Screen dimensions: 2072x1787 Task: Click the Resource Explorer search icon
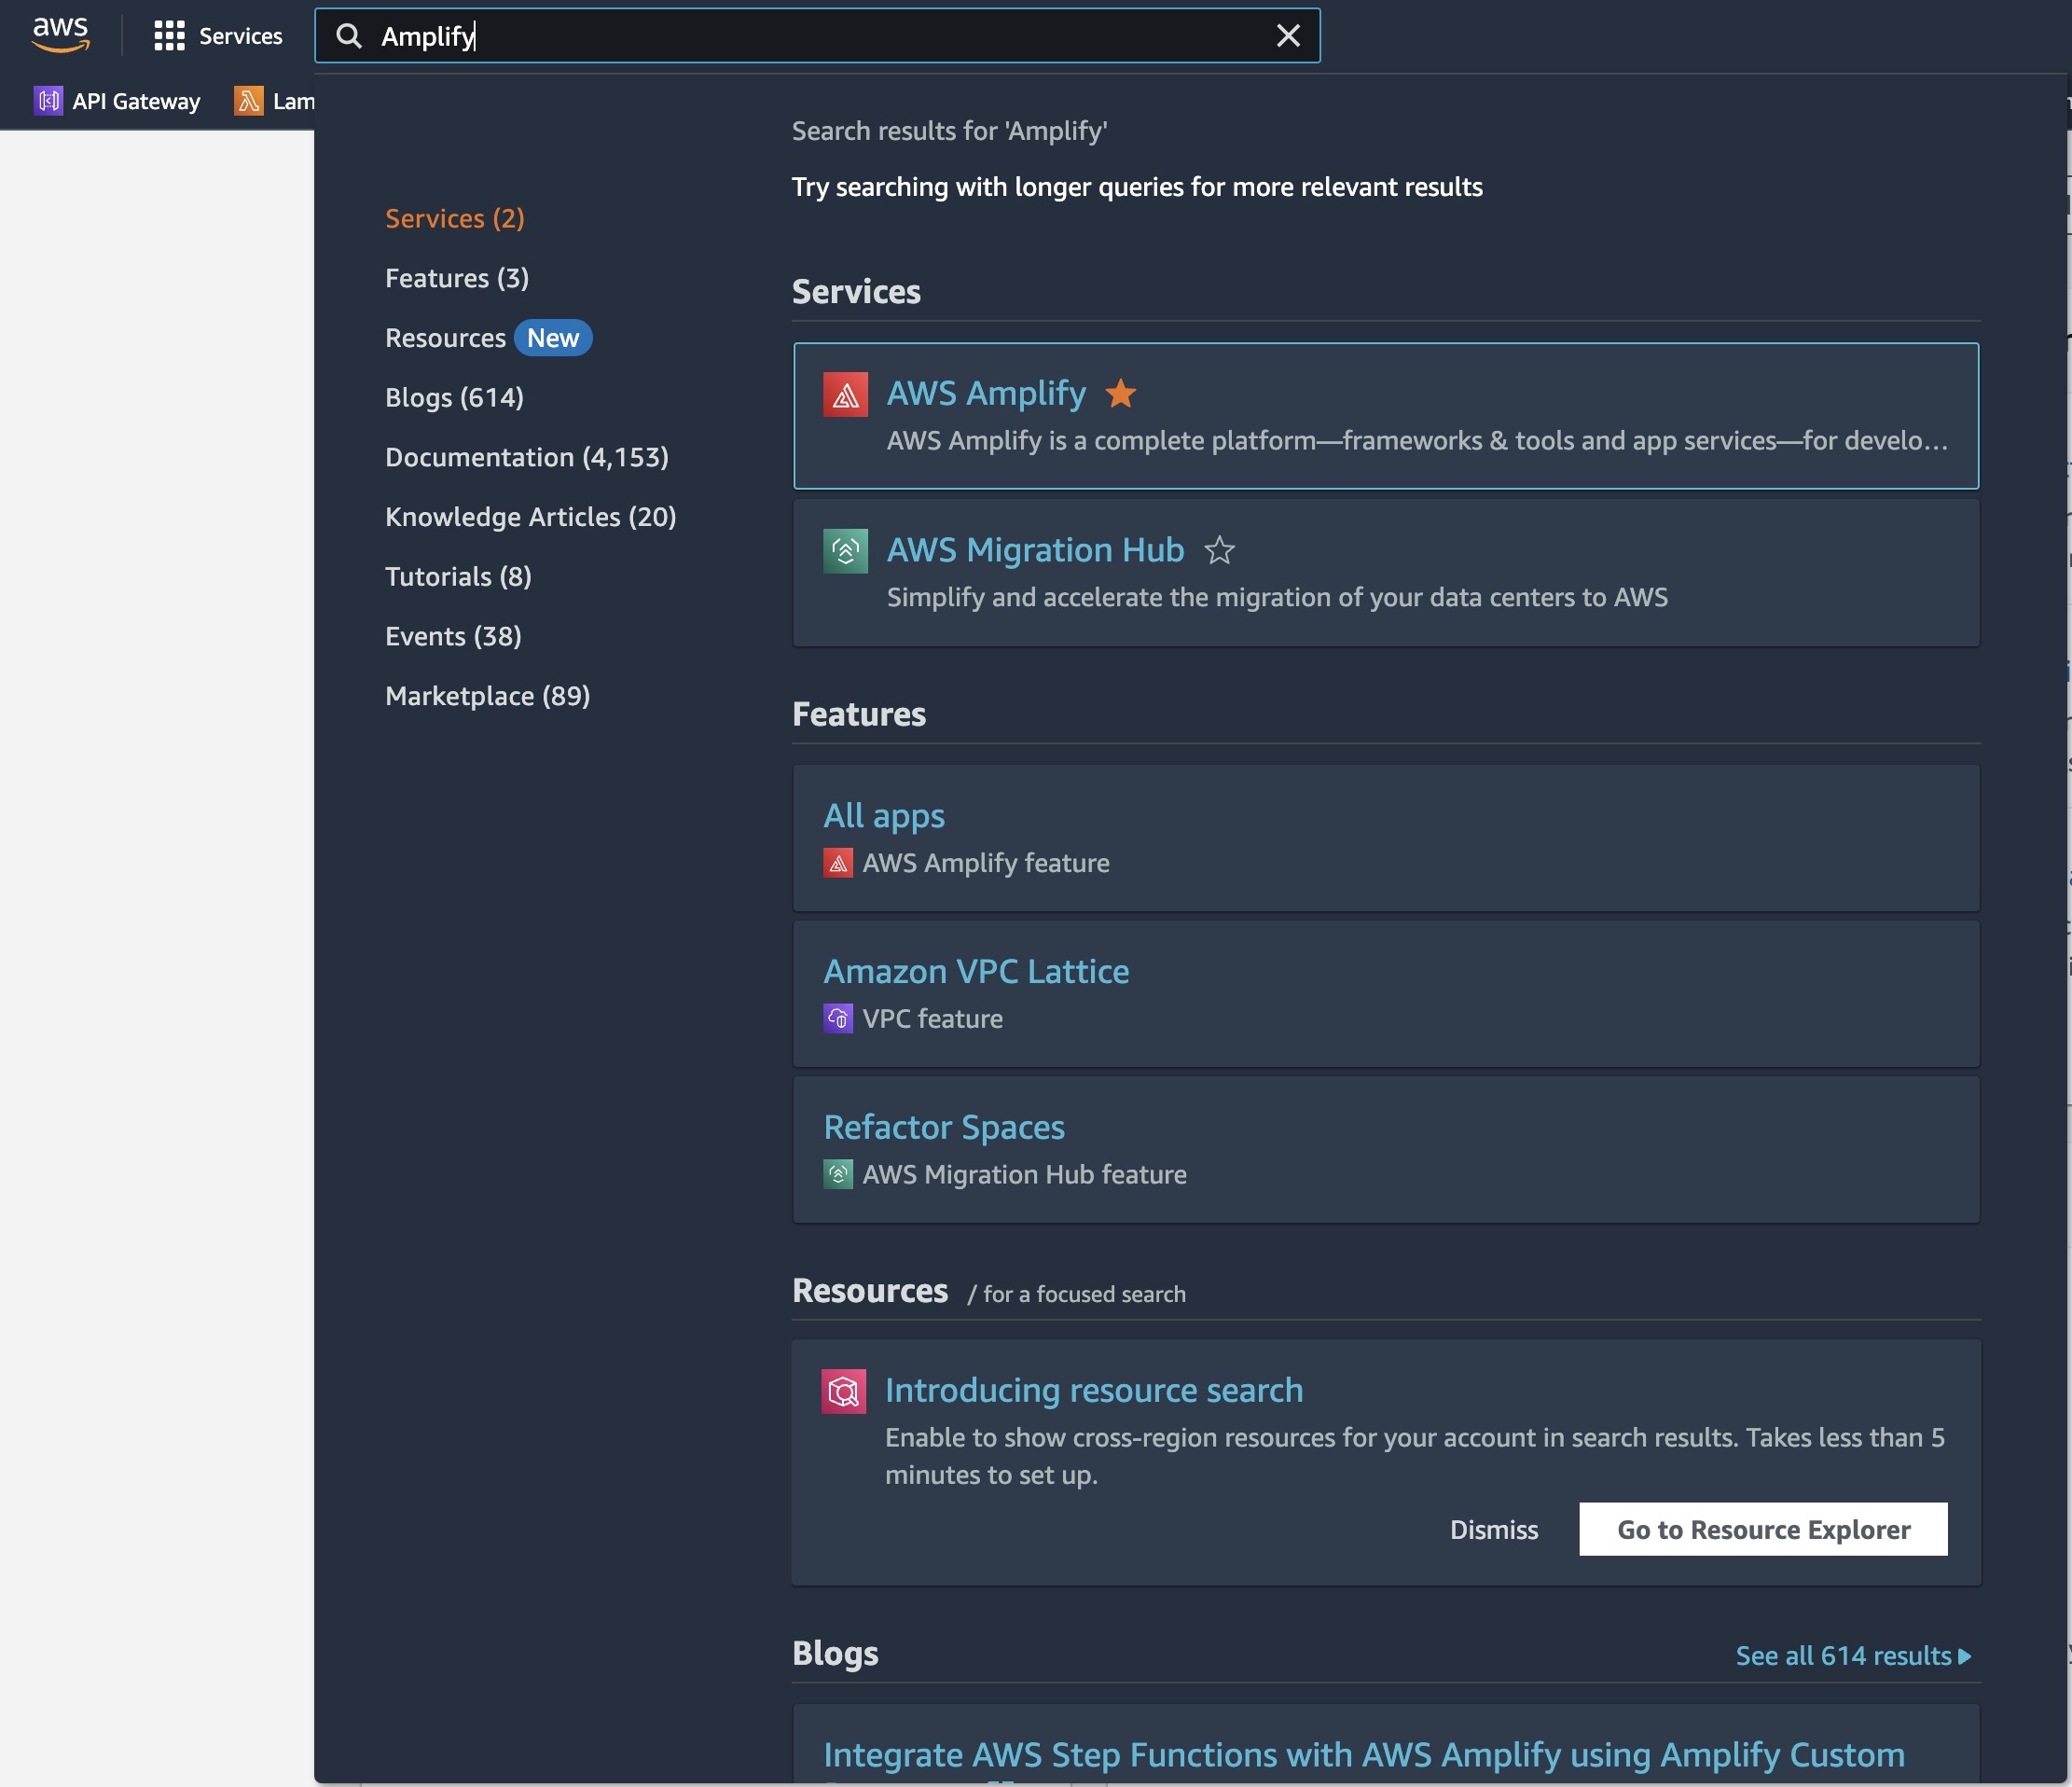[x=843, y=1391]
